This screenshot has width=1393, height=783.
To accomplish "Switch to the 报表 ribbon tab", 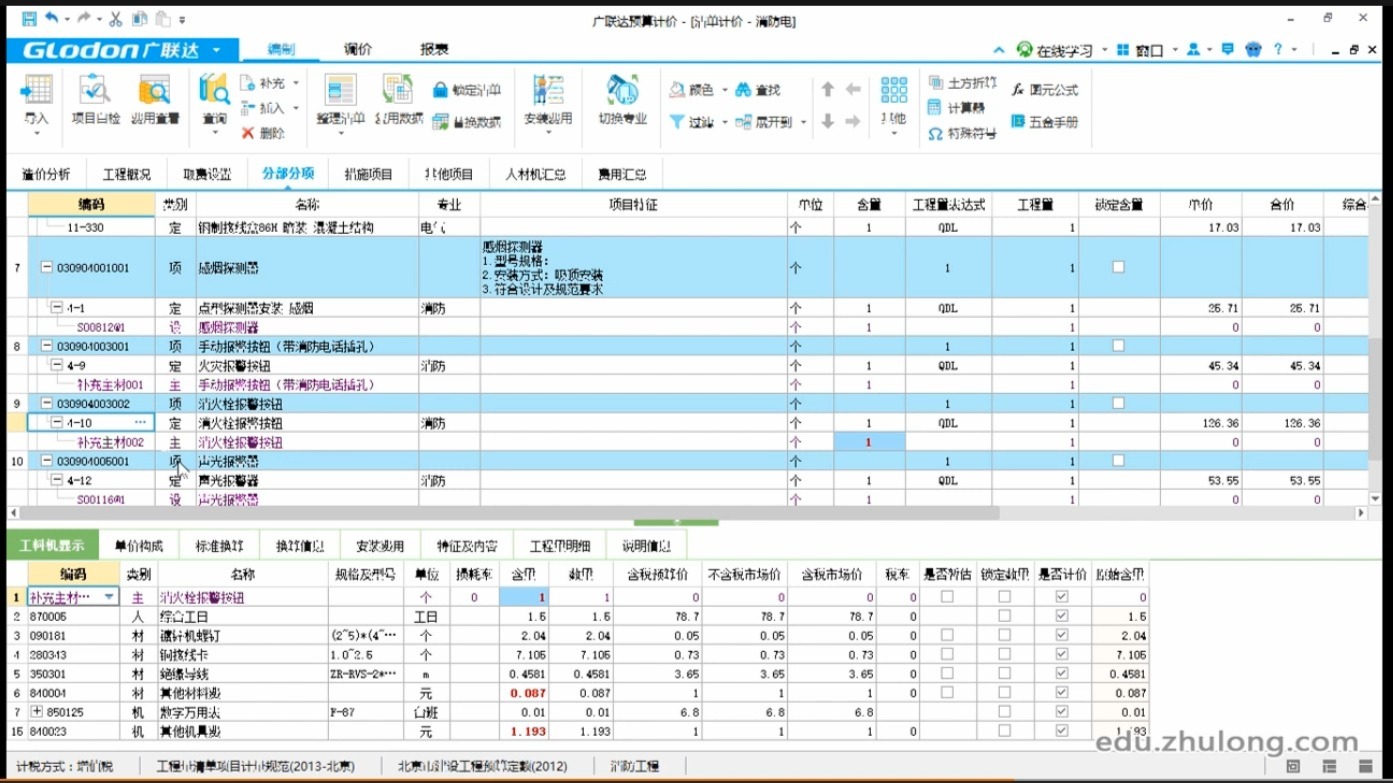I will click(x=434, y=49).
